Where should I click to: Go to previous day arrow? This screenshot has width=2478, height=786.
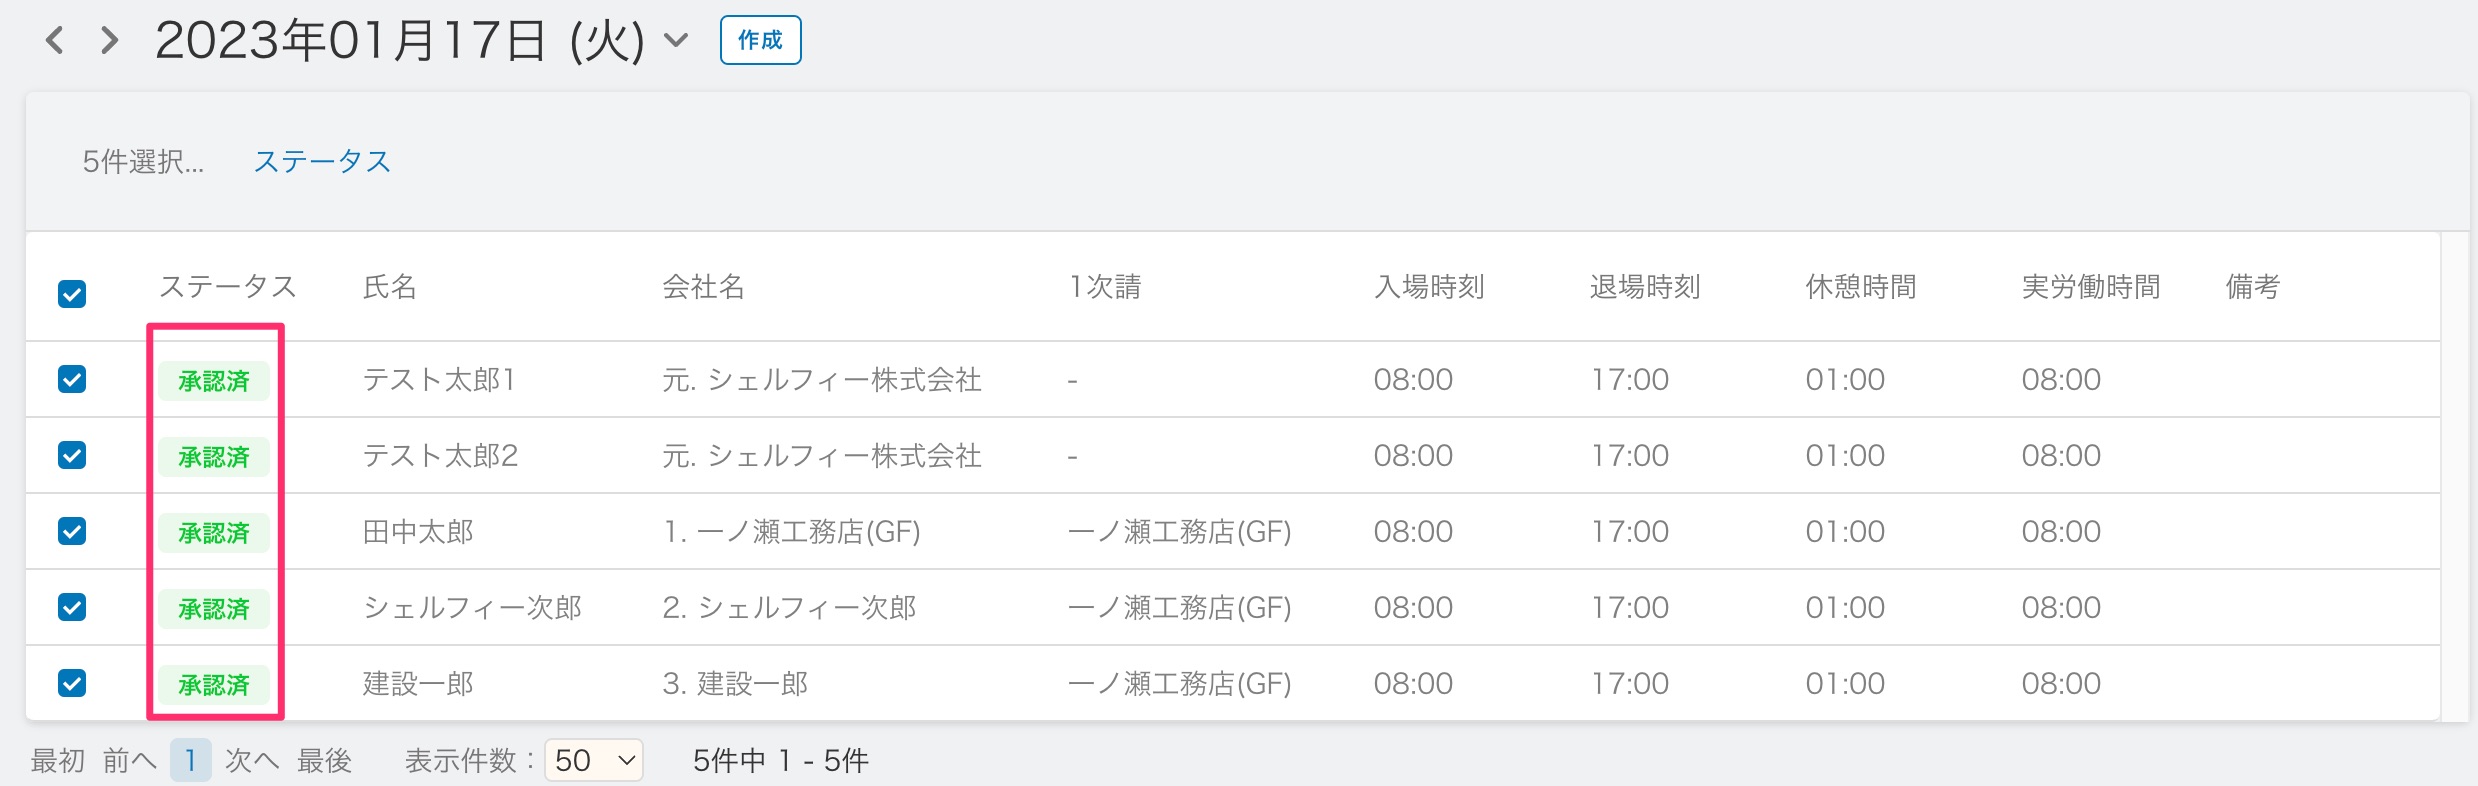pos(55,41)
